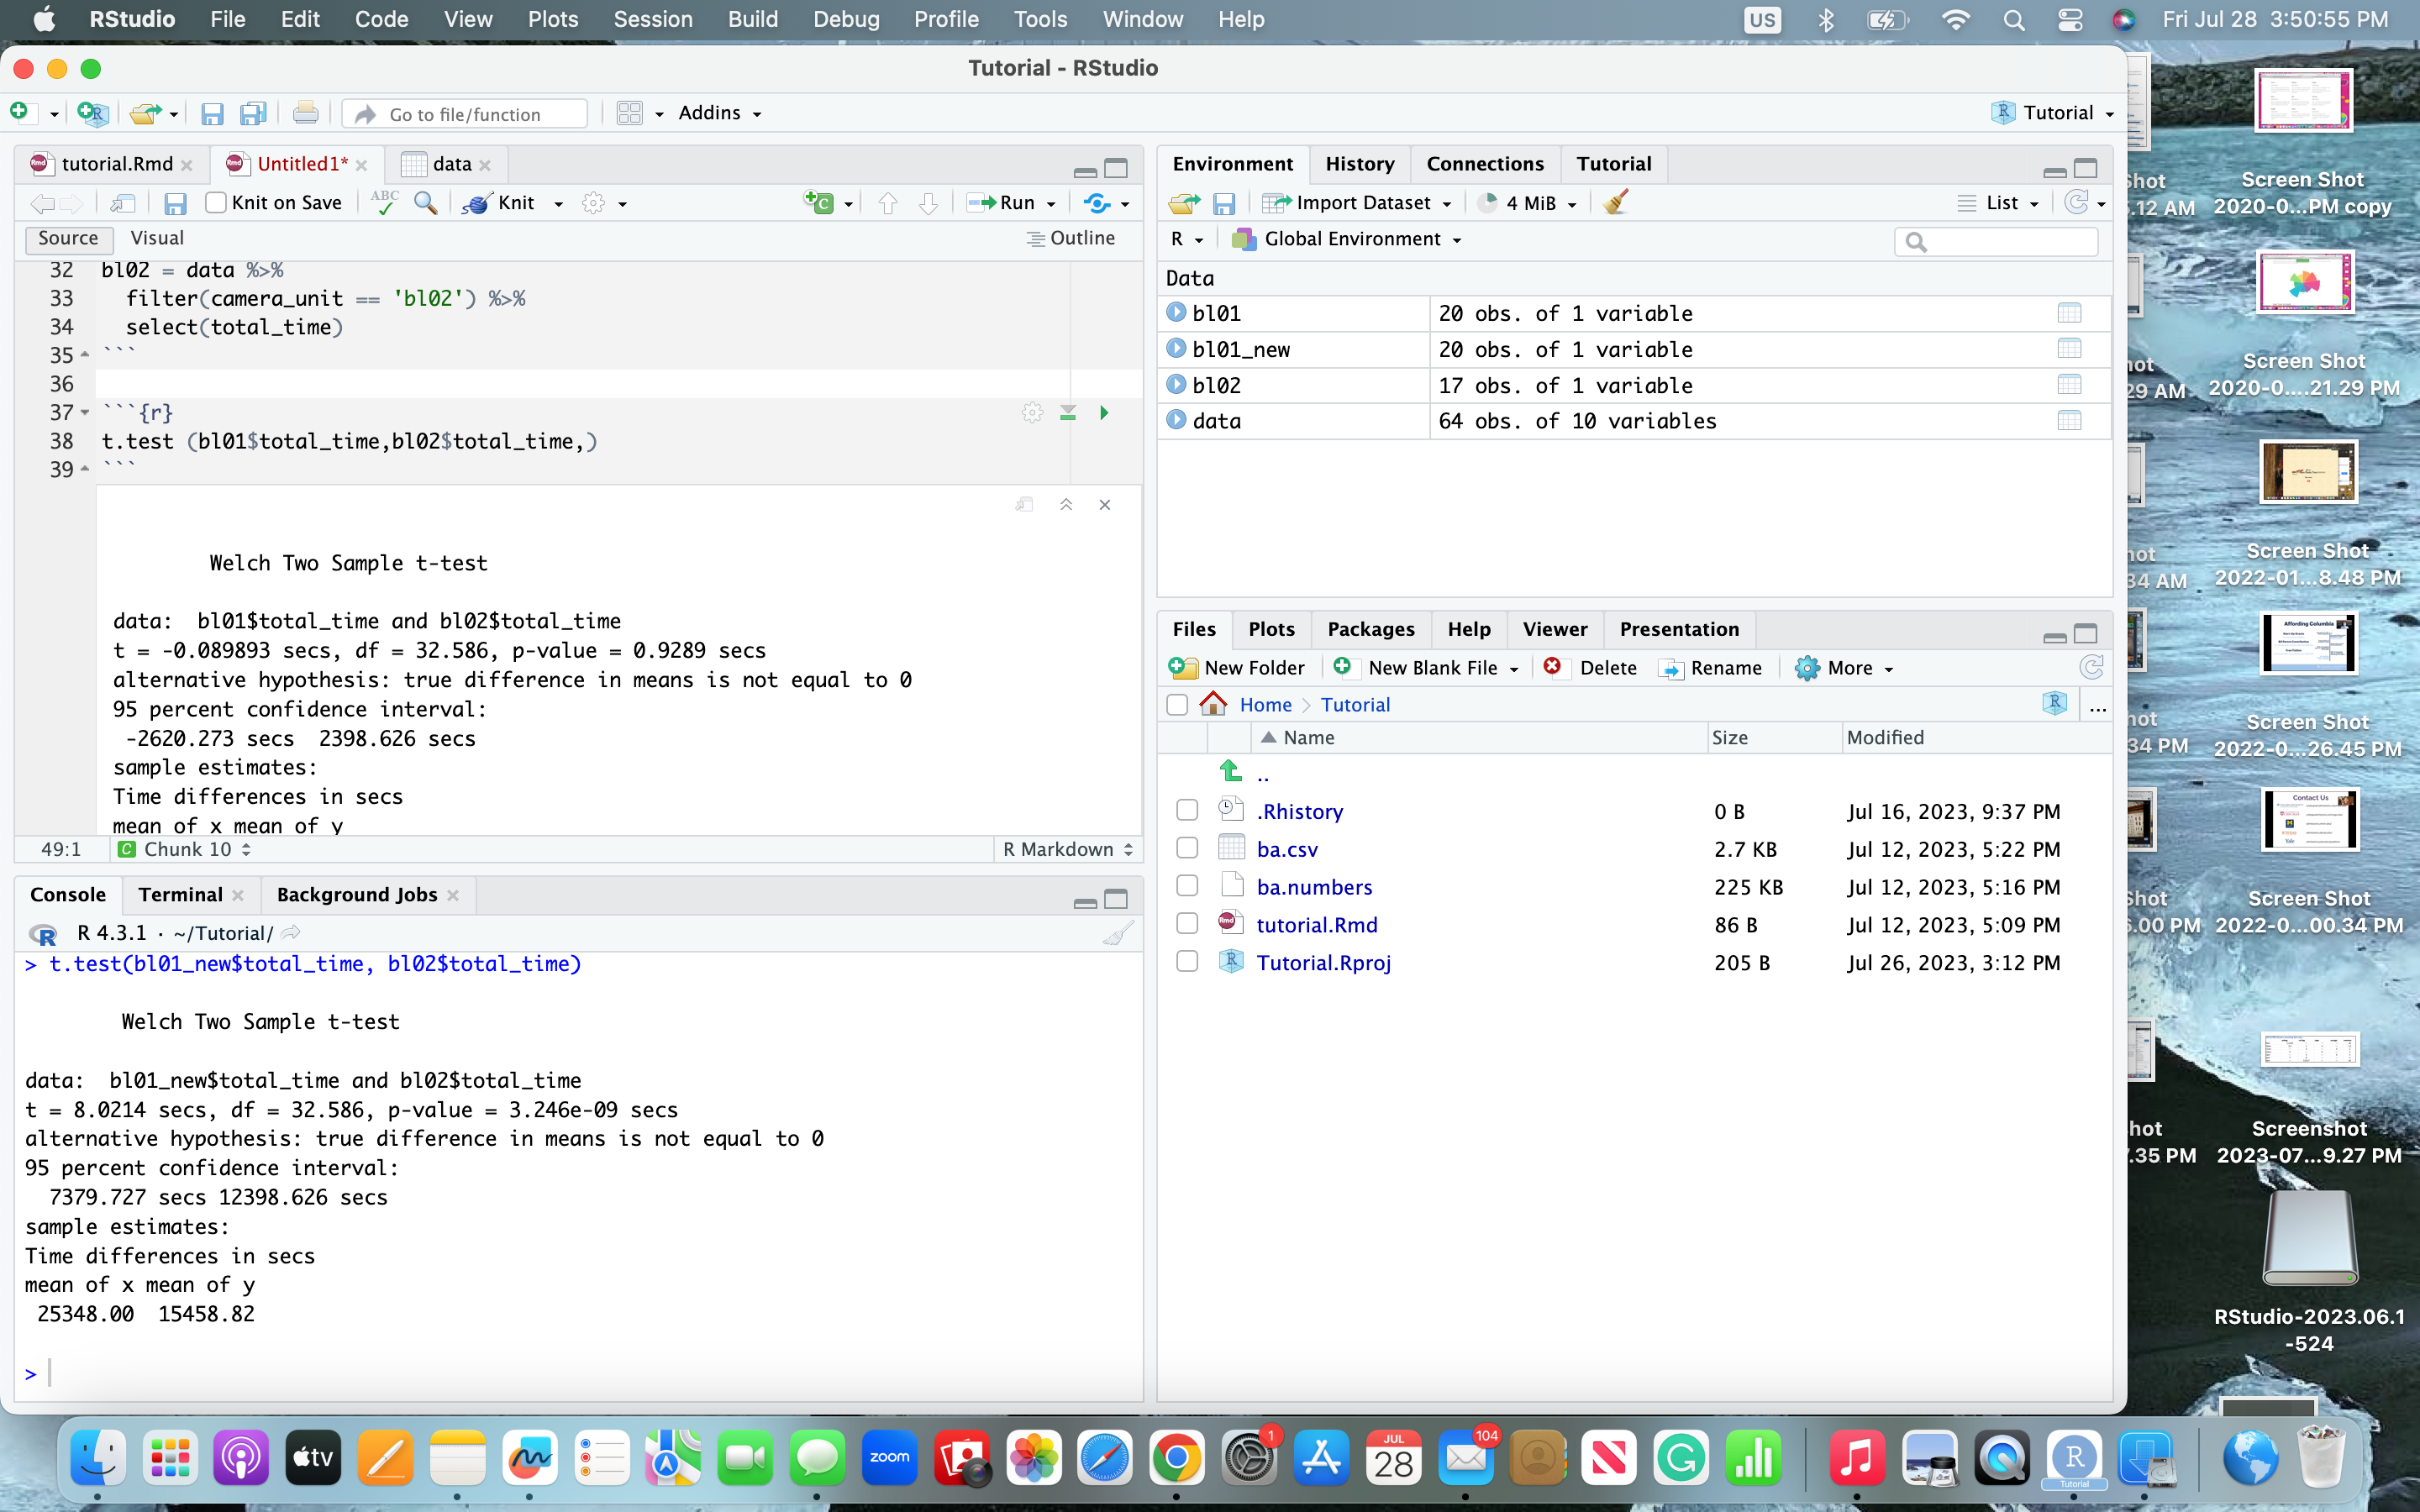Toggle Knit on Save checkbox
The width and height of the screenshot is (2420, 1512).
click(215, 203)
